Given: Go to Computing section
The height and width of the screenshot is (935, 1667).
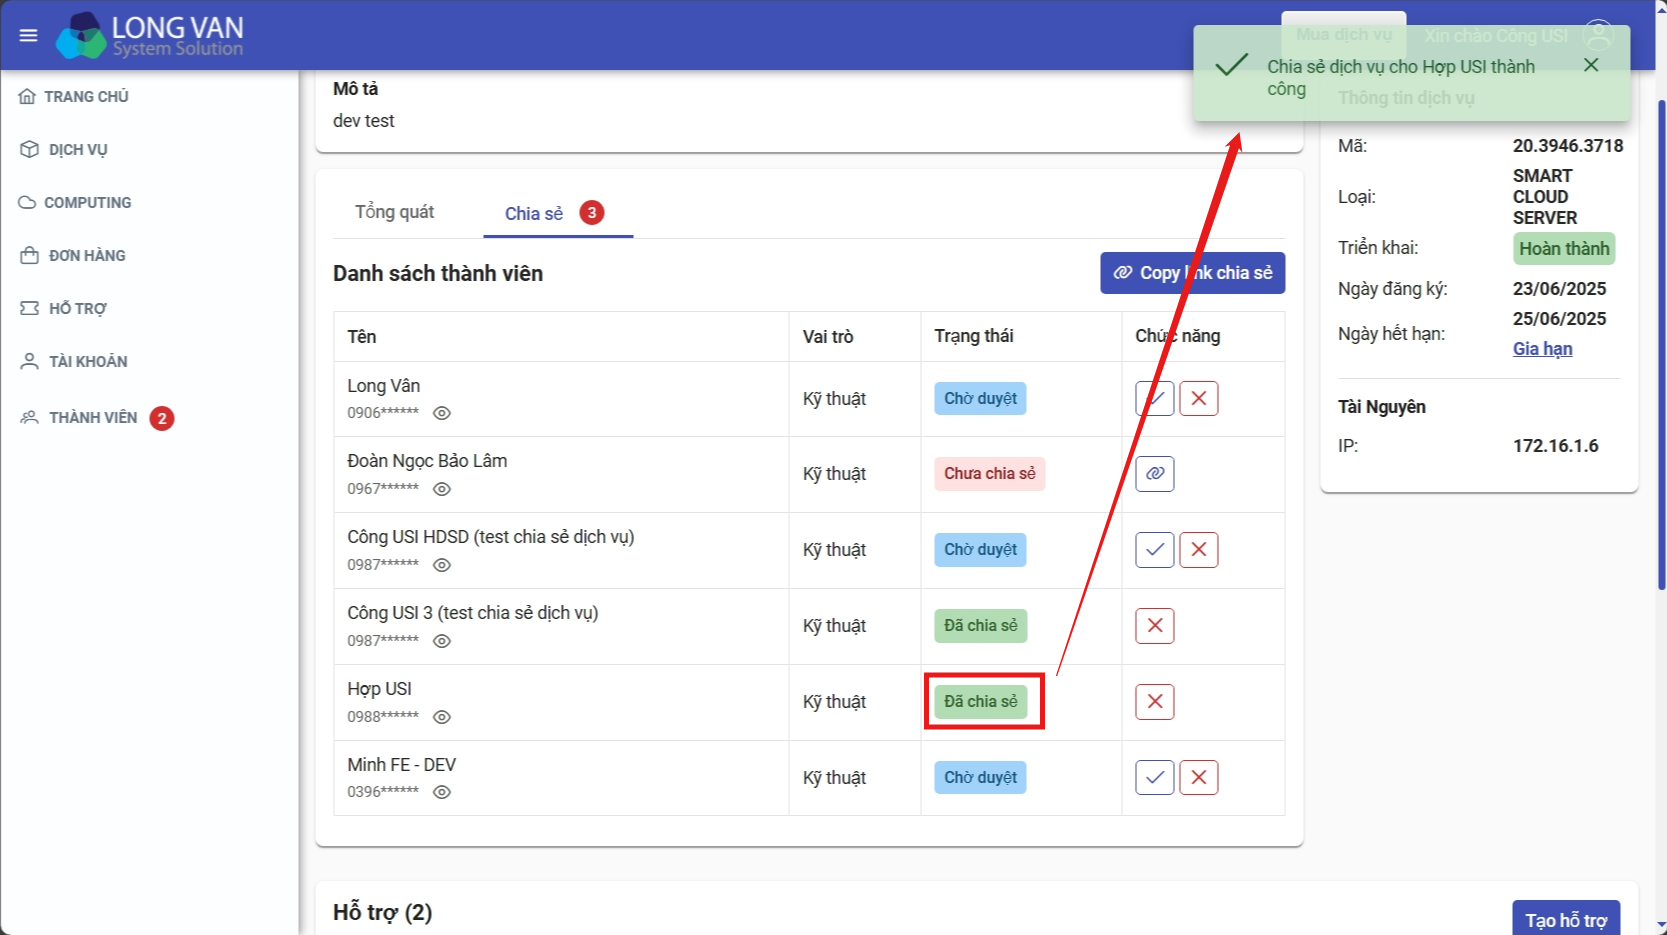Looking at the screenshot, I should click(75, 202).
